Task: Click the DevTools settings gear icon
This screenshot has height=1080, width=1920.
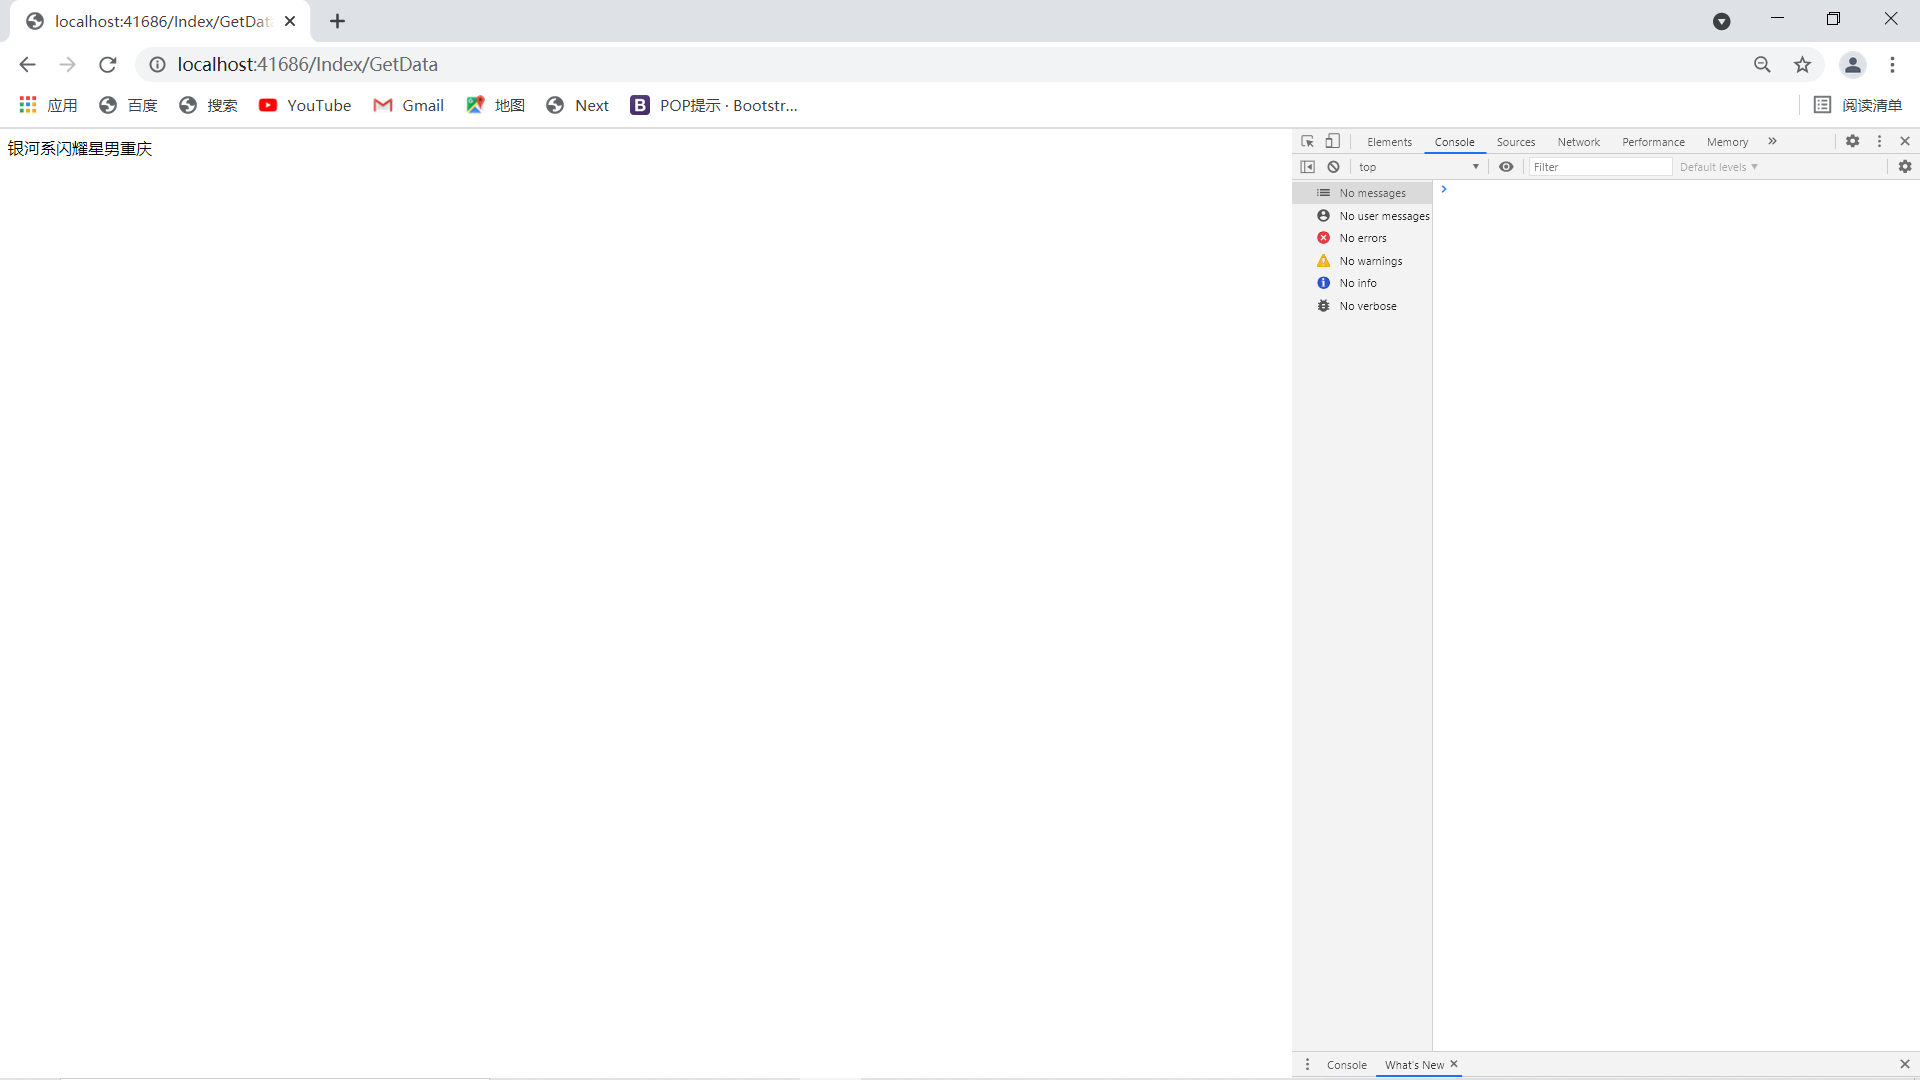Action: click(x=1853, y=141)
